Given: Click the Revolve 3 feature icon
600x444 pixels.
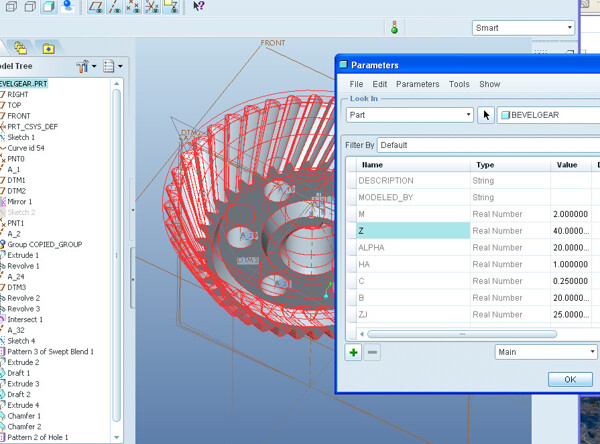Looking at the screenshot, I should [x=2, y=309].
